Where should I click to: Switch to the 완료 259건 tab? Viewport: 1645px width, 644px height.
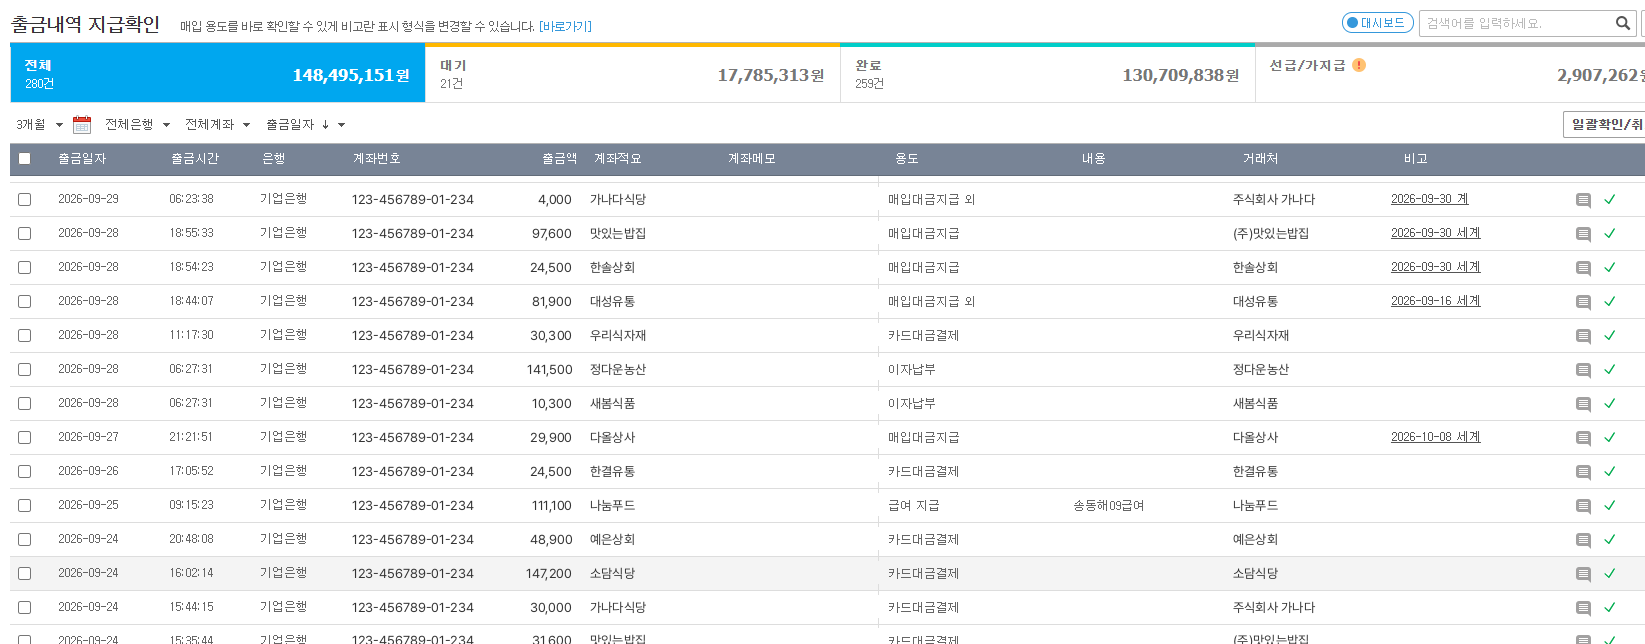tap(1048, 74)
